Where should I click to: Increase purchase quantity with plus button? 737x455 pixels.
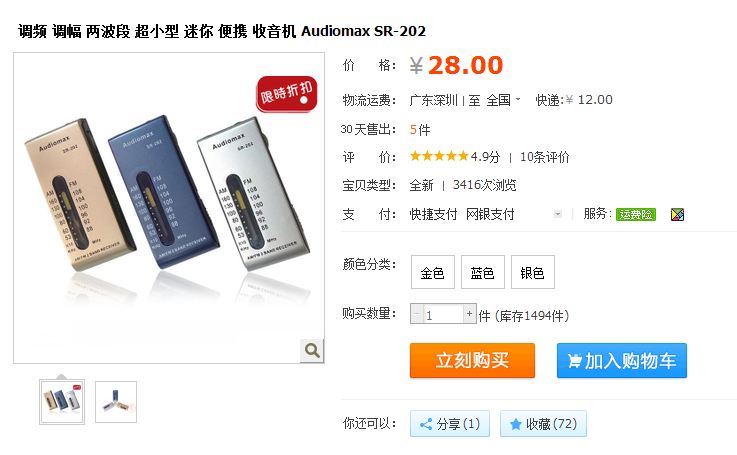(x=469, y=314)
